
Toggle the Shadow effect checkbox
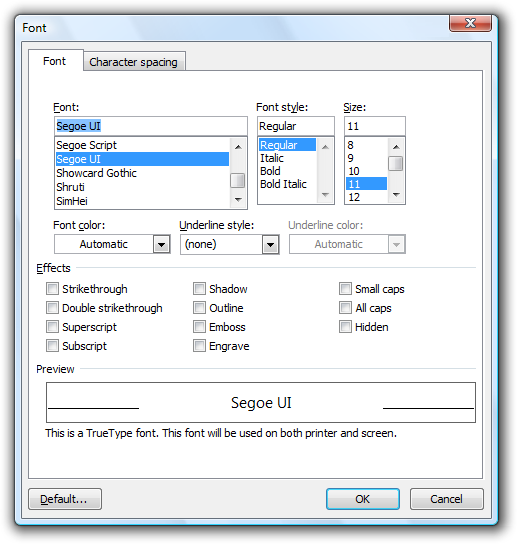click(x=200, y=288)
